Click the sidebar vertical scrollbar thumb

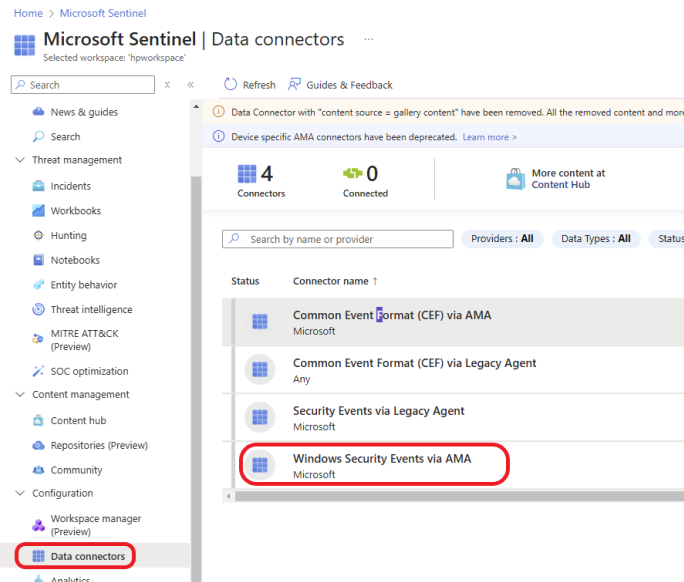tap(196, 379)
